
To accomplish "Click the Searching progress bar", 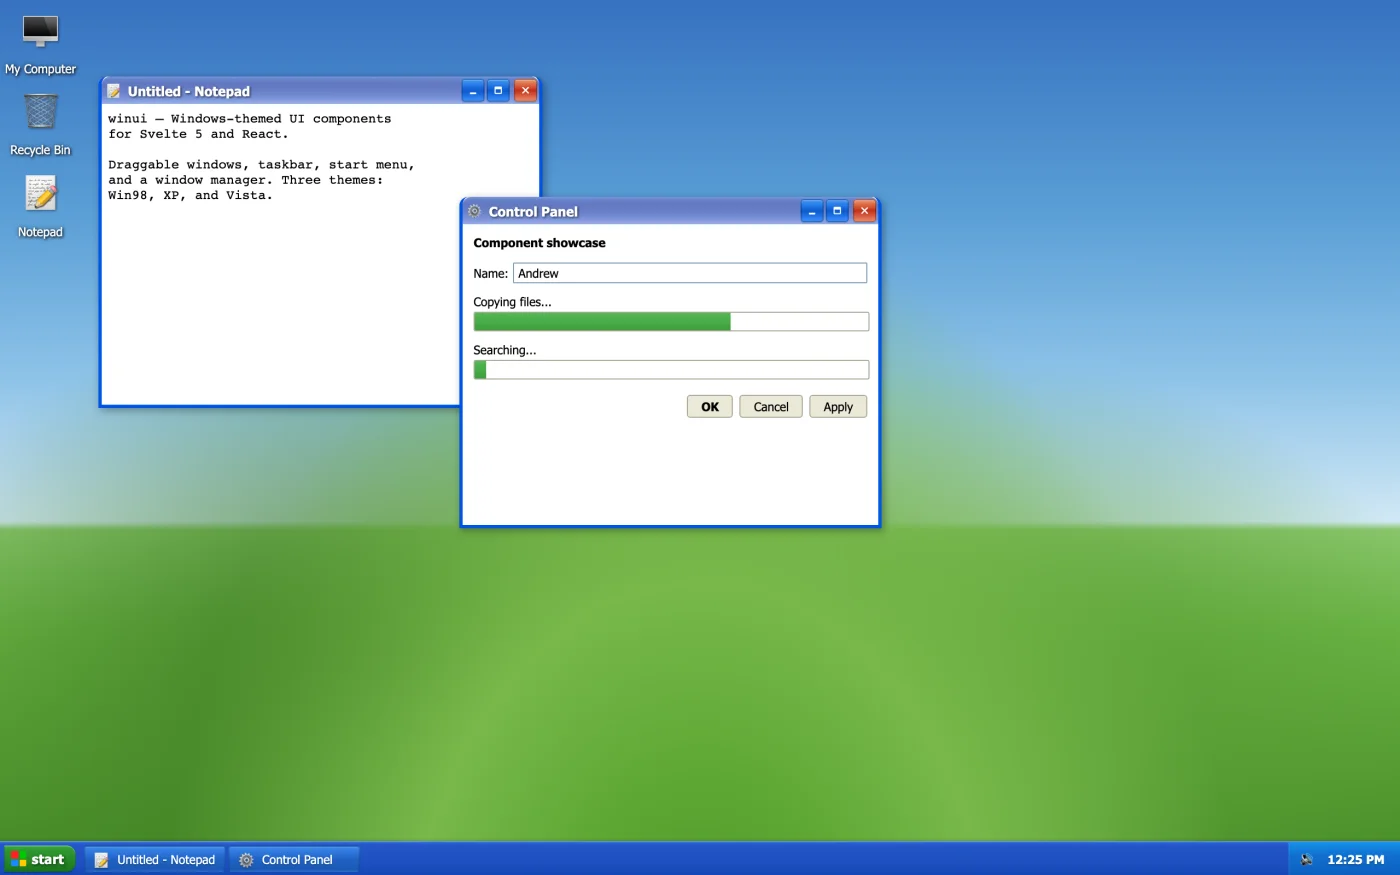I will (671, 370).
